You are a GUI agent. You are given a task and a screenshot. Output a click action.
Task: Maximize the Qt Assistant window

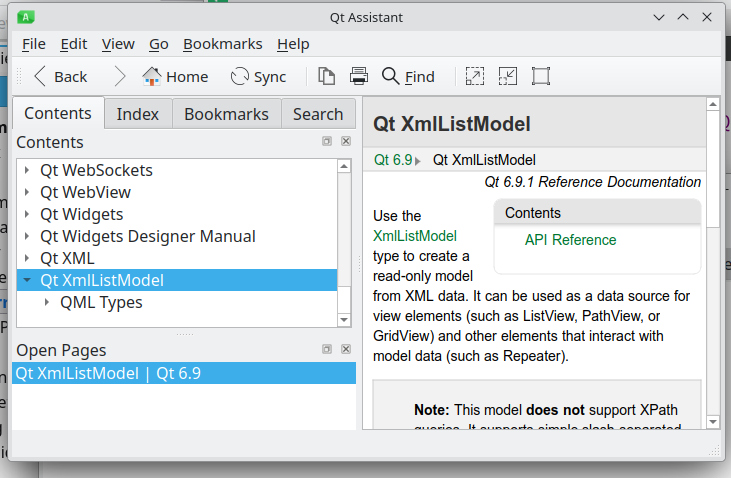pyautogui.click(x=683, y=17)
